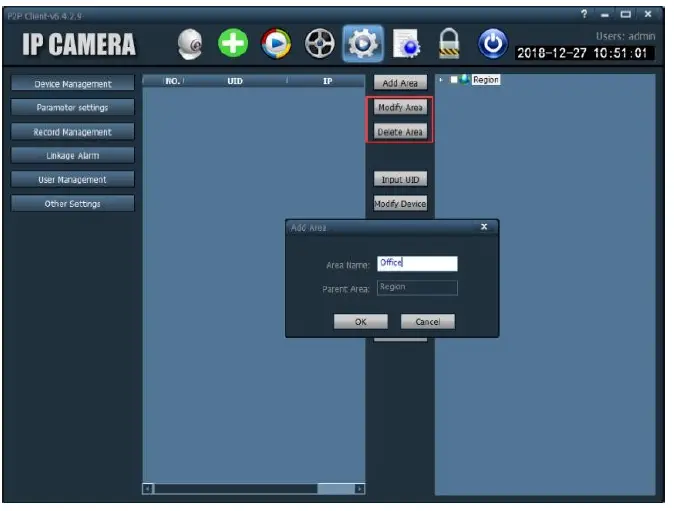Expand the Region tree node

(441, 80)
